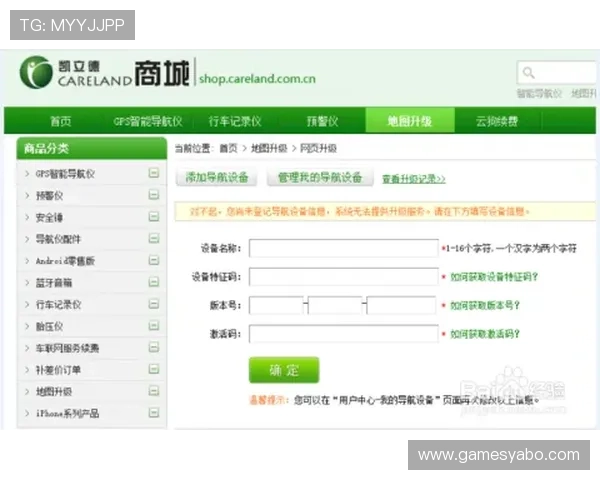Focus the second 版本号 input box
This screenshot has height=480, width=600.
pyautogui.click(x=335, y=305)
